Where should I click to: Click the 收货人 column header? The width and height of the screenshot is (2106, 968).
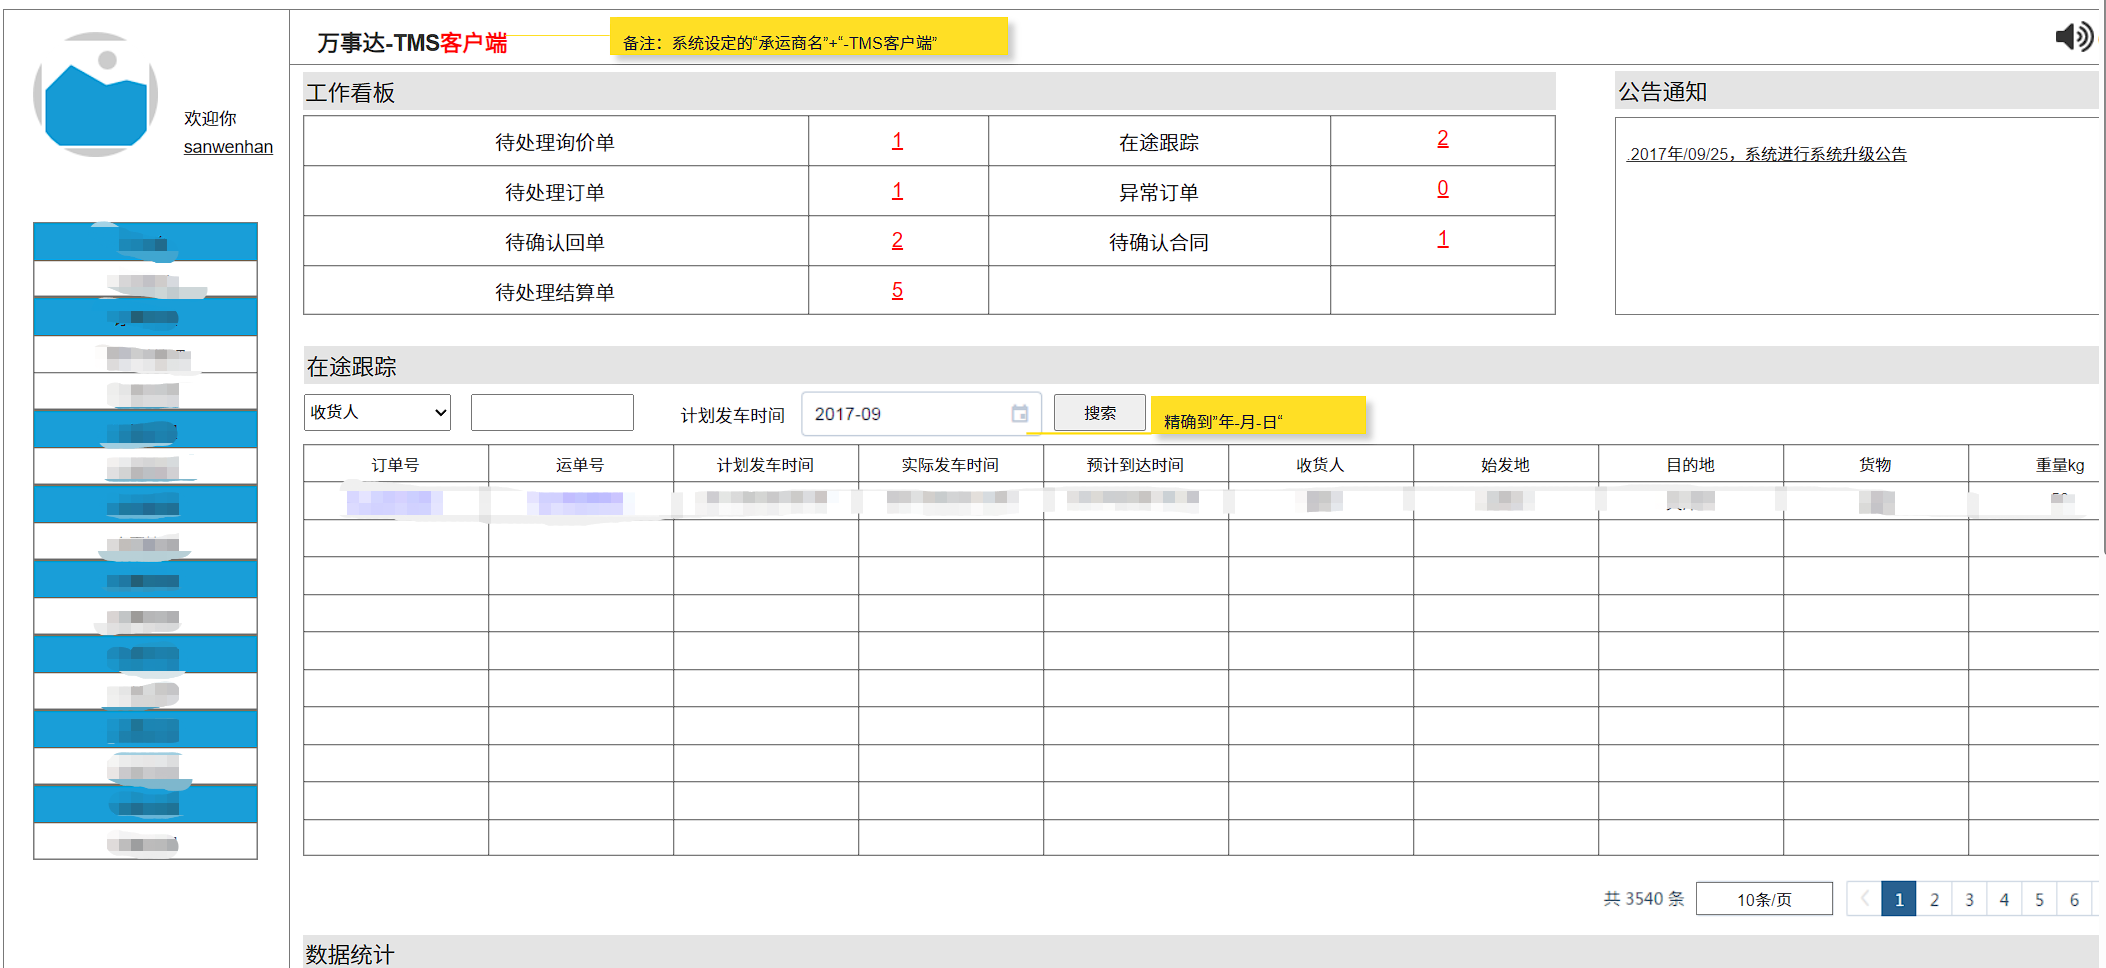[1321, 465]
